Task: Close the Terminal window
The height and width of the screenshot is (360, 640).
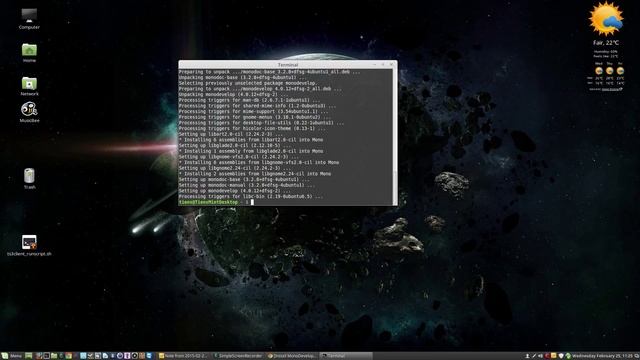Action: pos(391,64)
